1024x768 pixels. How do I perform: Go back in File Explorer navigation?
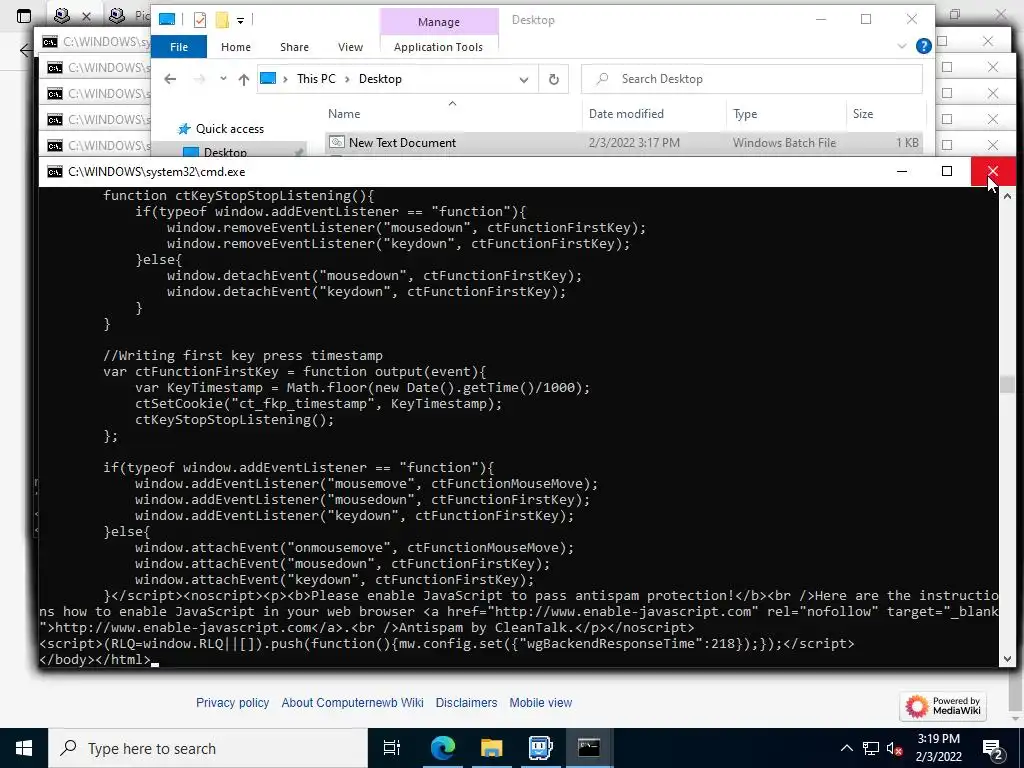tap(170, 79)
